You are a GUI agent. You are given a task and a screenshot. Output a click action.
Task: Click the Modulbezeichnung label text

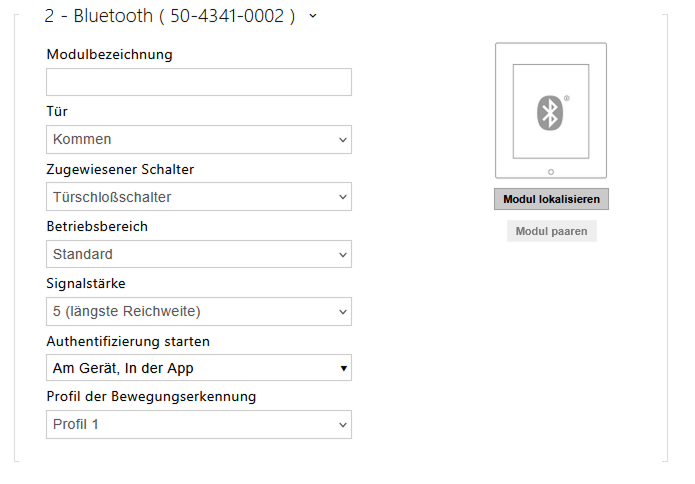coord(109,54)
